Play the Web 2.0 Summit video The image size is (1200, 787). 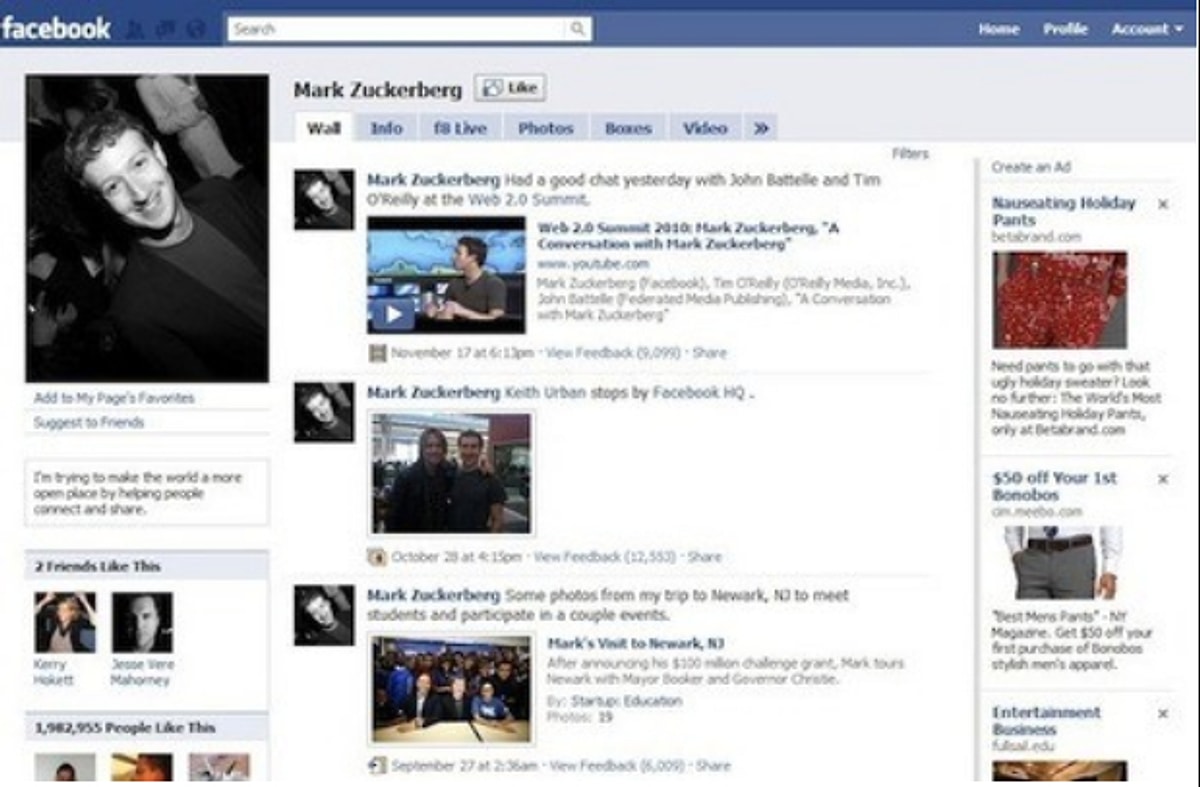pyautogui.click(x=392, y=314)
